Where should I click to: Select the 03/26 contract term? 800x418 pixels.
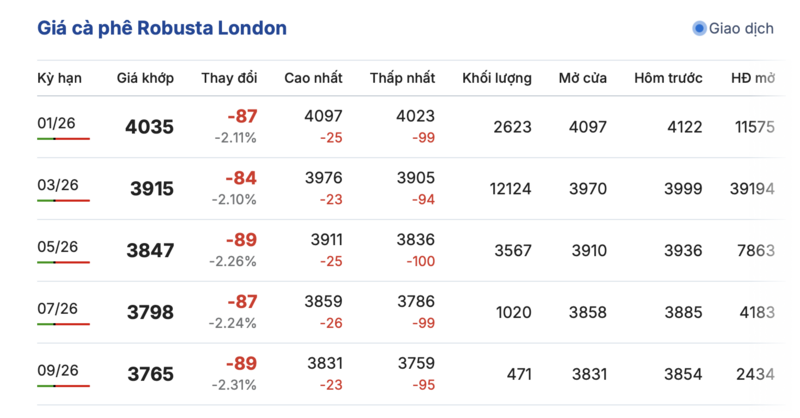coord(57,185)
